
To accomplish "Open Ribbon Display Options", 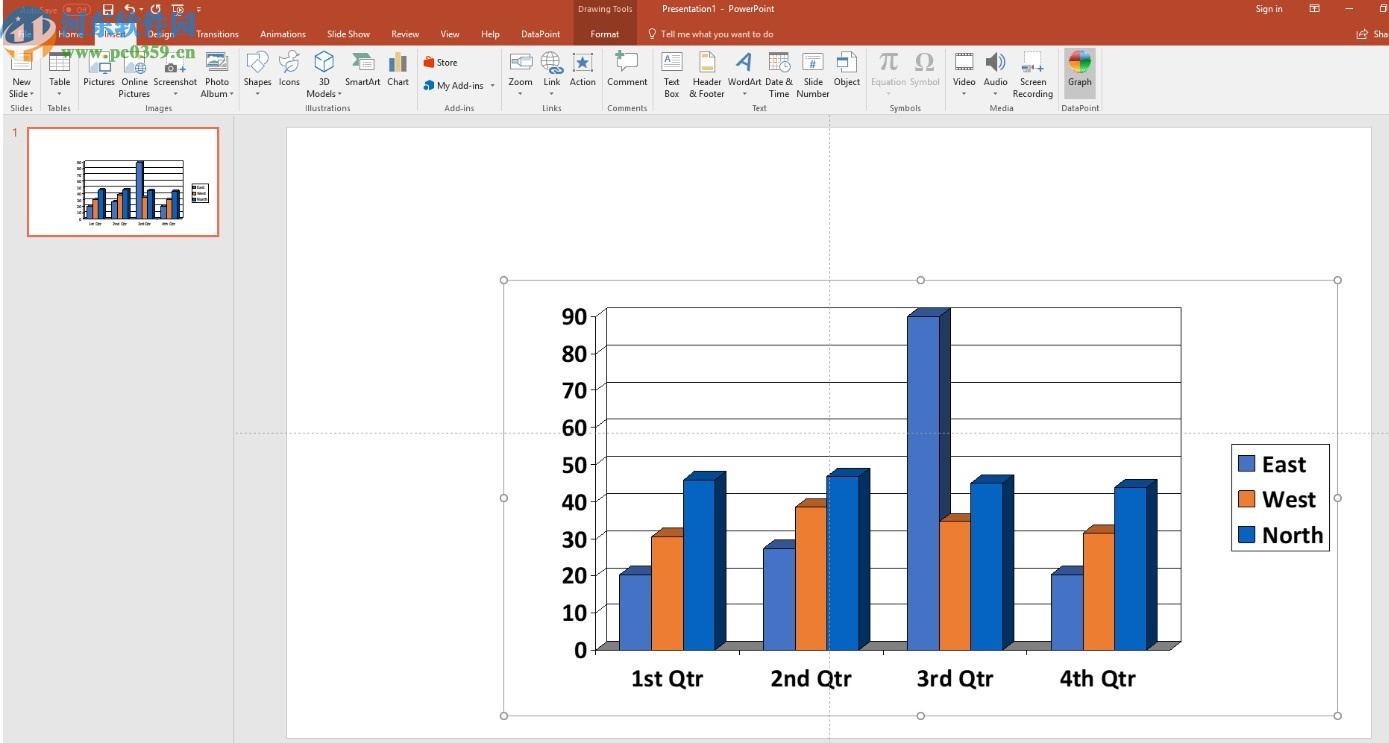I will click(x=1314, y=9).
